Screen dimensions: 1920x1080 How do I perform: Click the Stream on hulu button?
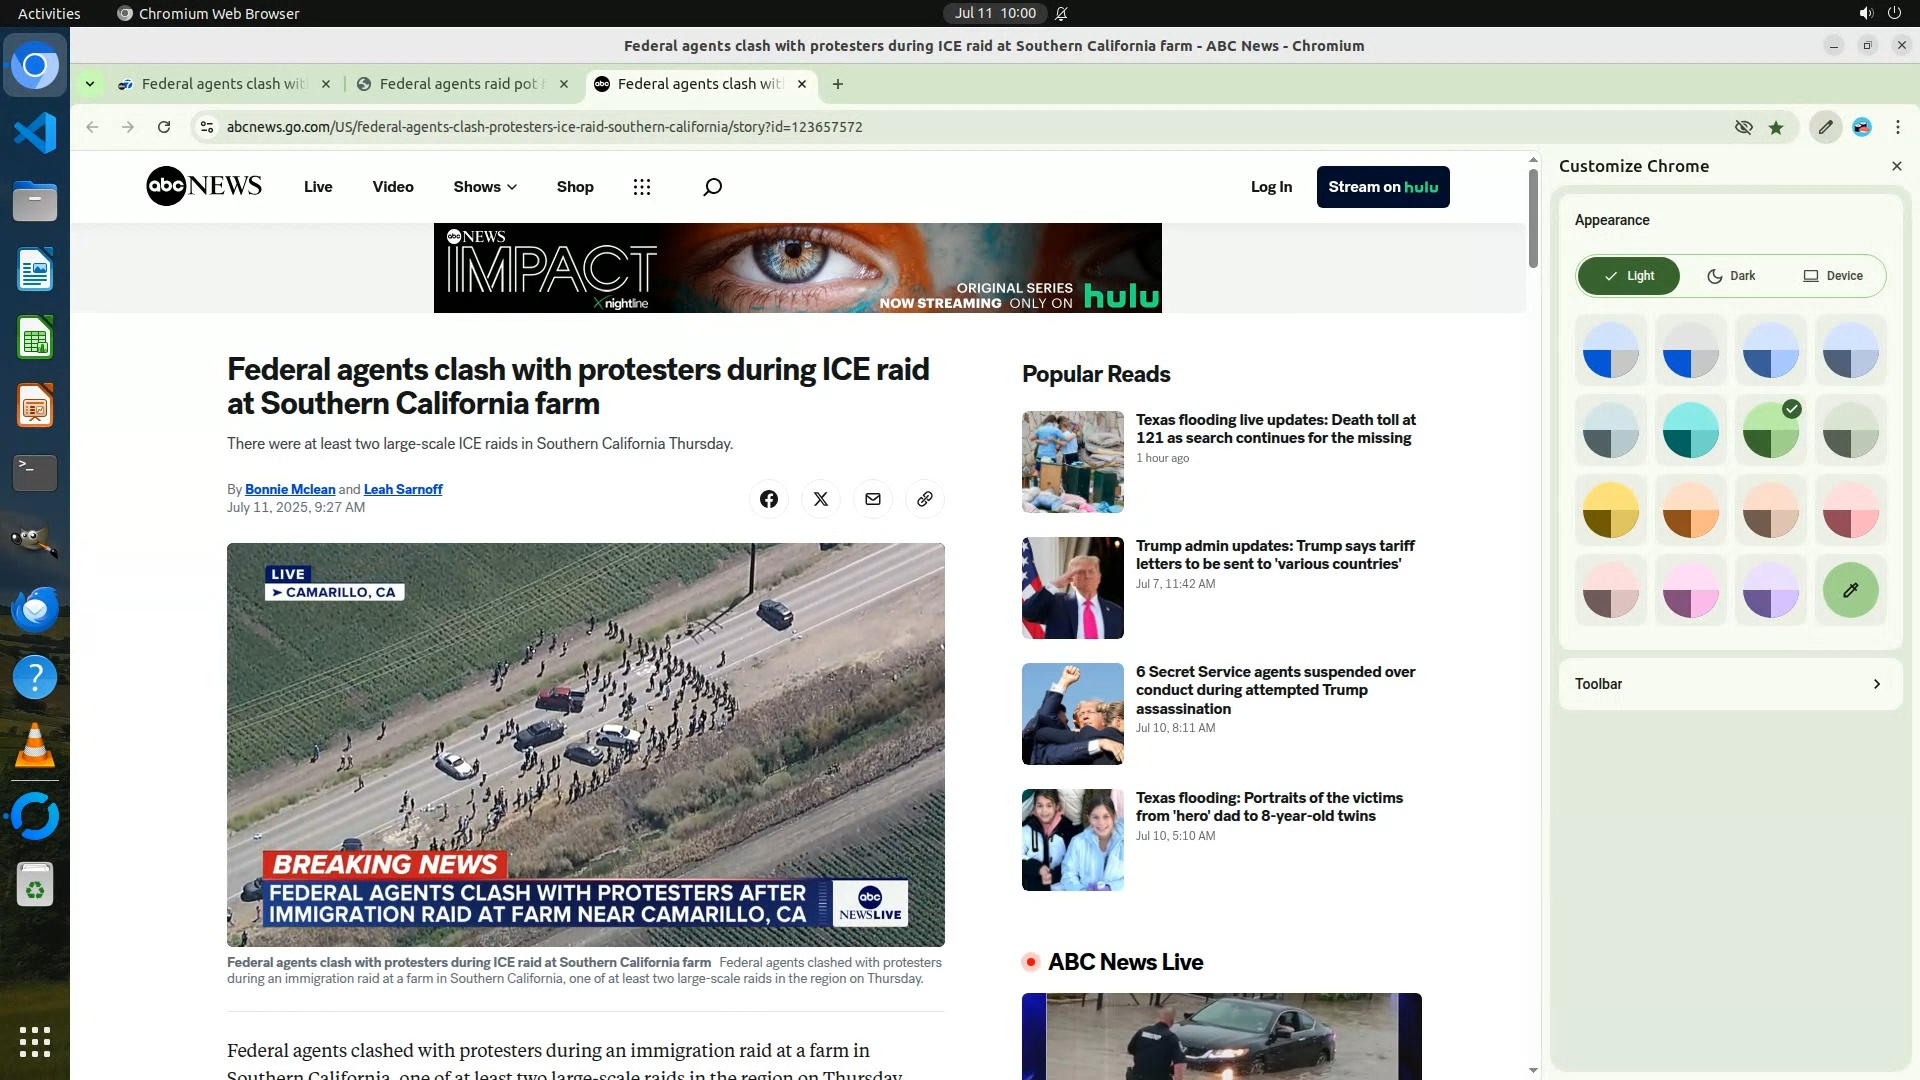(1382, 187)
